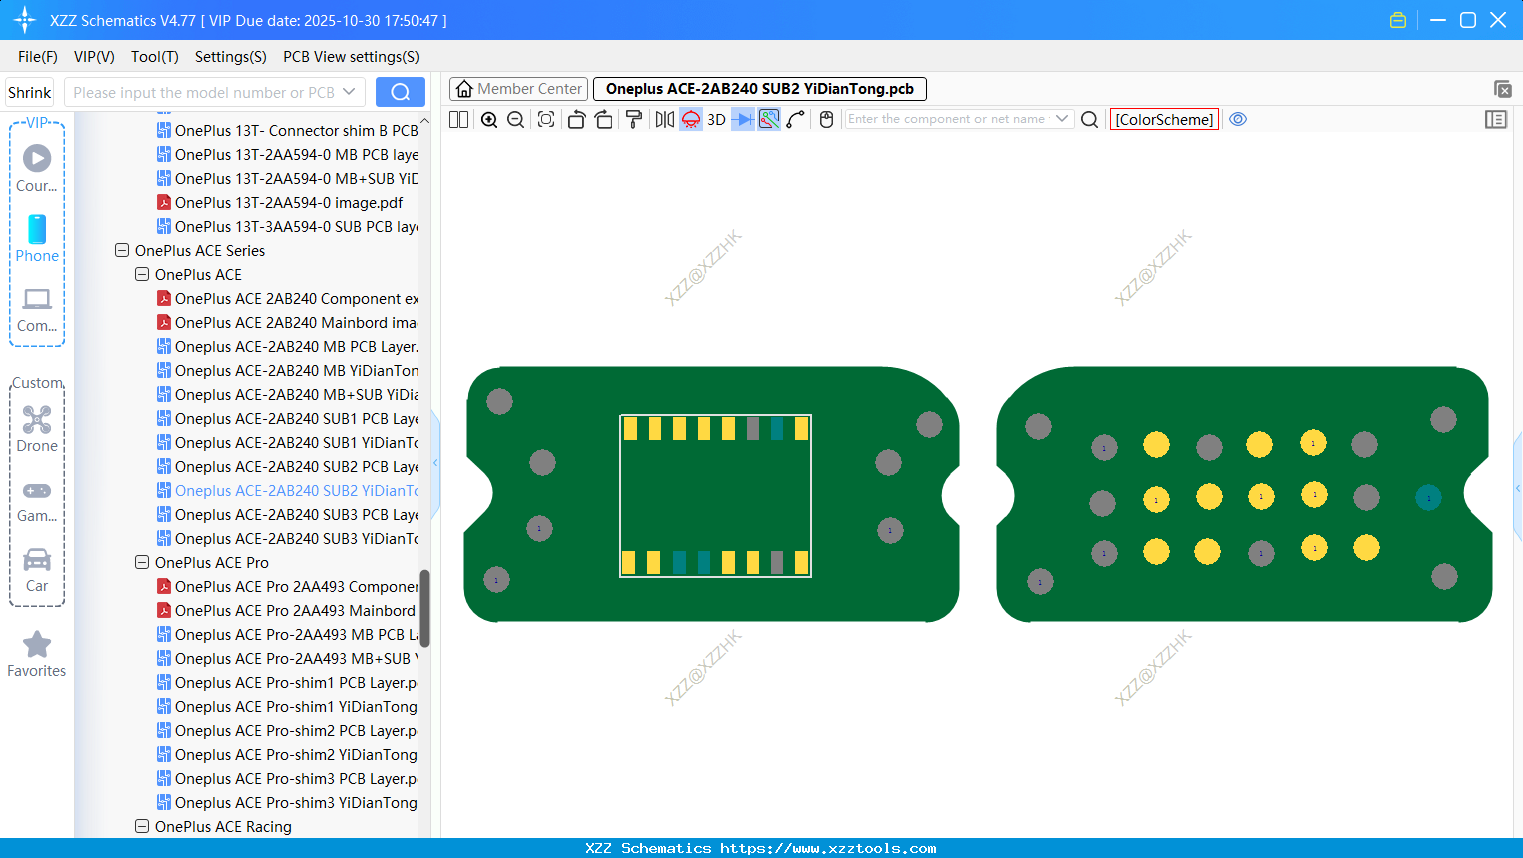The image size is (1523, 858).
Task: Toggle the net routing display icon
Action: [x=769, y=119]
